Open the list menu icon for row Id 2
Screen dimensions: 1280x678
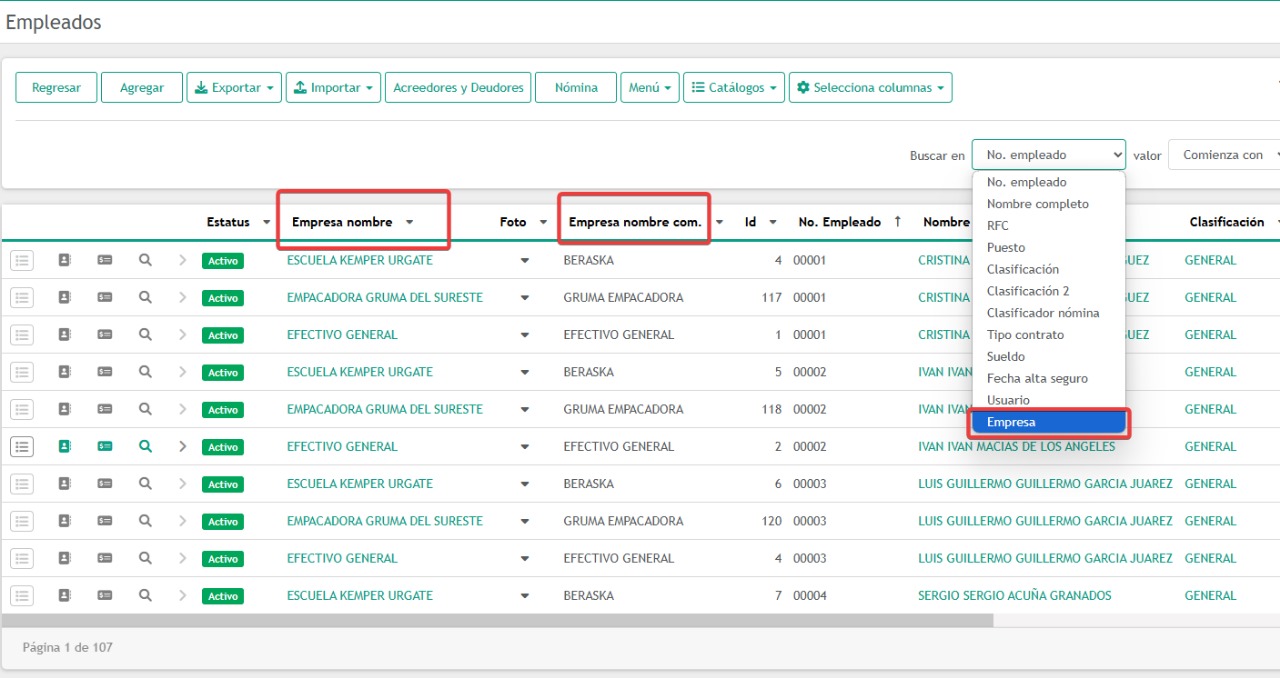(x=22, y=446)
